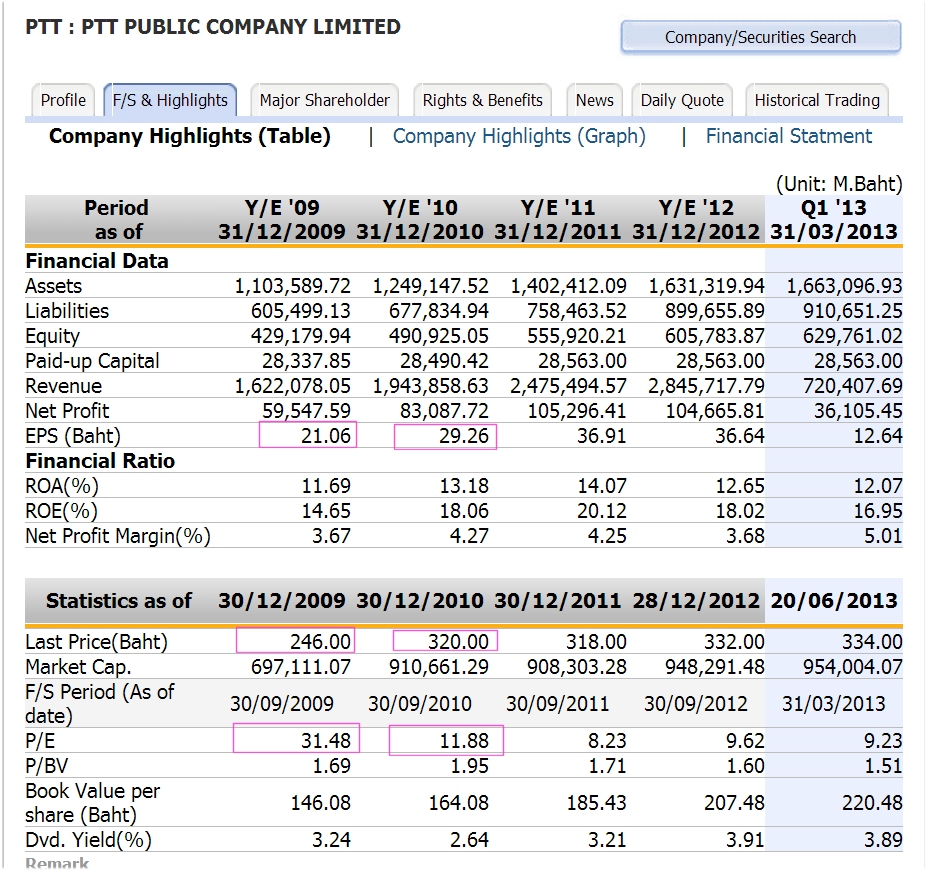The image size is (926, 870).
Task: Click the ROA(%) row label
Action: (x=62, y=485)
